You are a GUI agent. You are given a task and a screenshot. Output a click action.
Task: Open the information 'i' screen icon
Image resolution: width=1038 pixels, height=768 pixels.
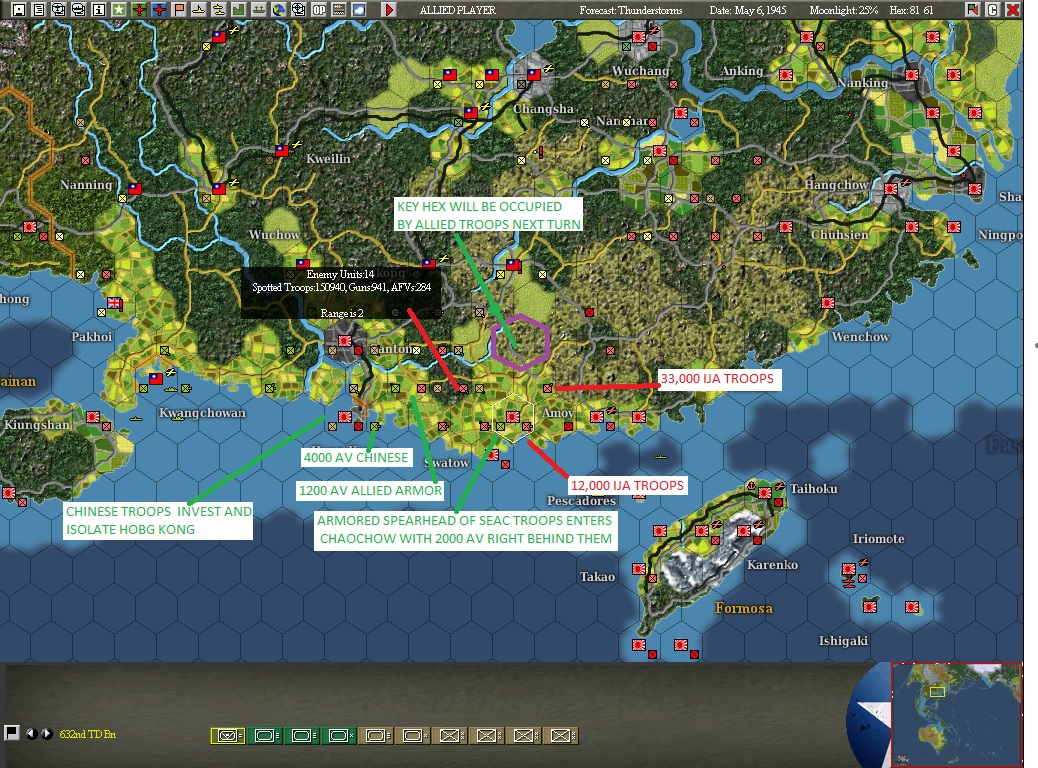[99, 9]
